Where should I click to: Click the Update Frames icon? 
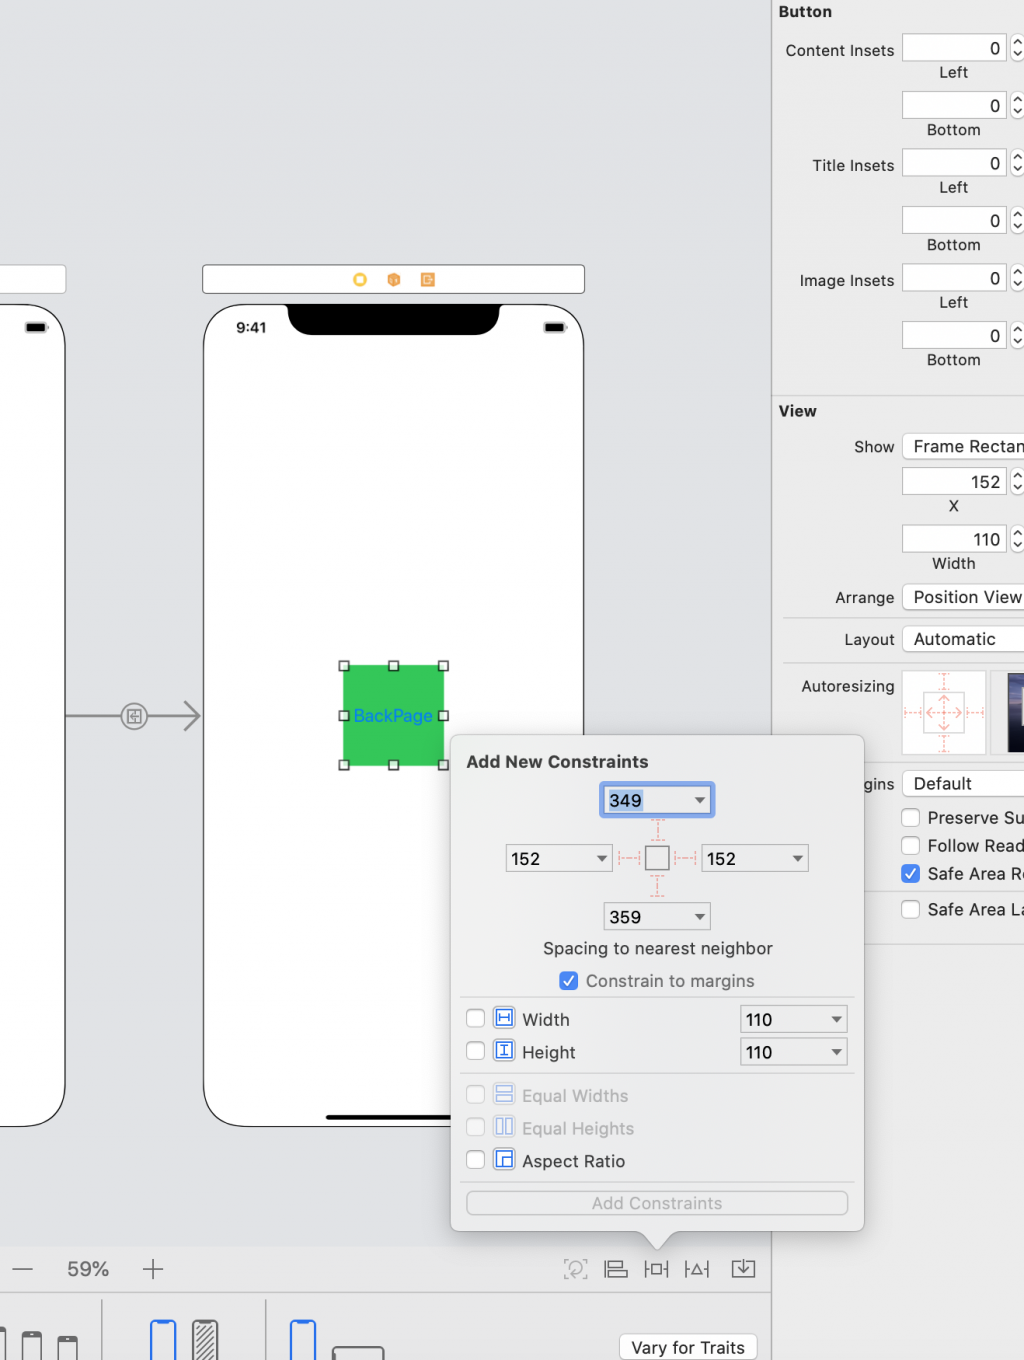coord(575,1269)
